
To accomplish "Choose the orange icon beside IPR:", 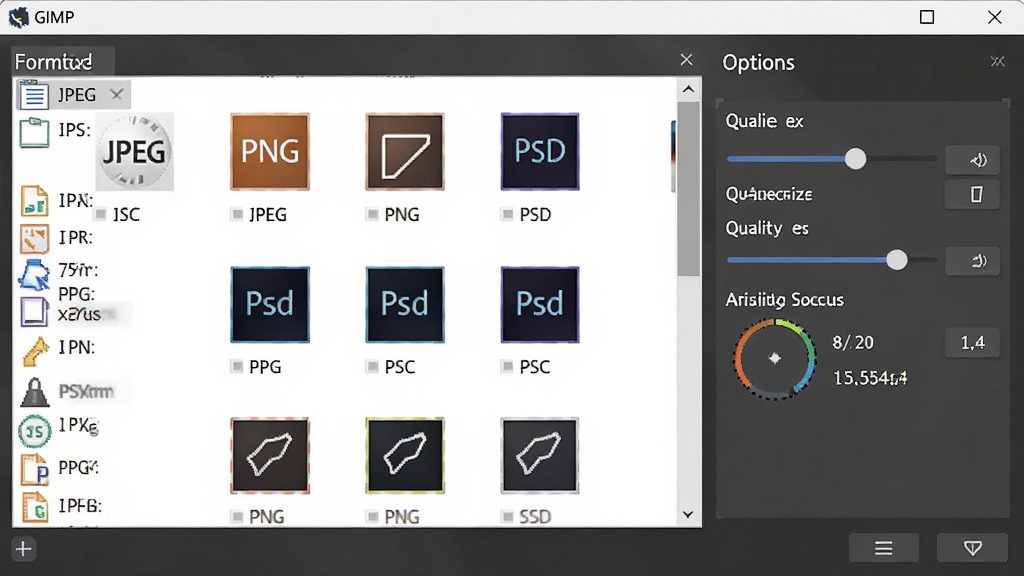I will [35, 238].
